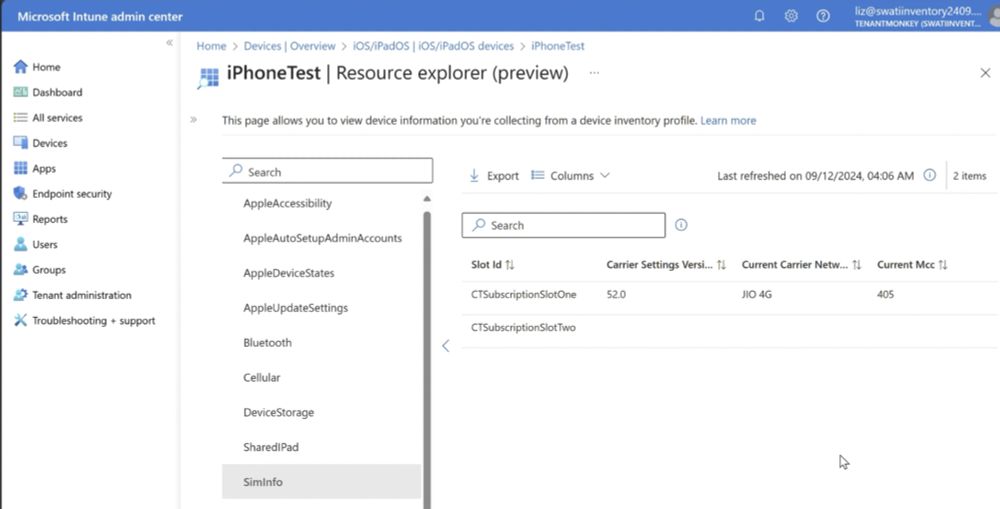The height and width of the screenshot is (509, 1000).
Task: Click the category list scrollbar thumb
Action: coord(427,360)
